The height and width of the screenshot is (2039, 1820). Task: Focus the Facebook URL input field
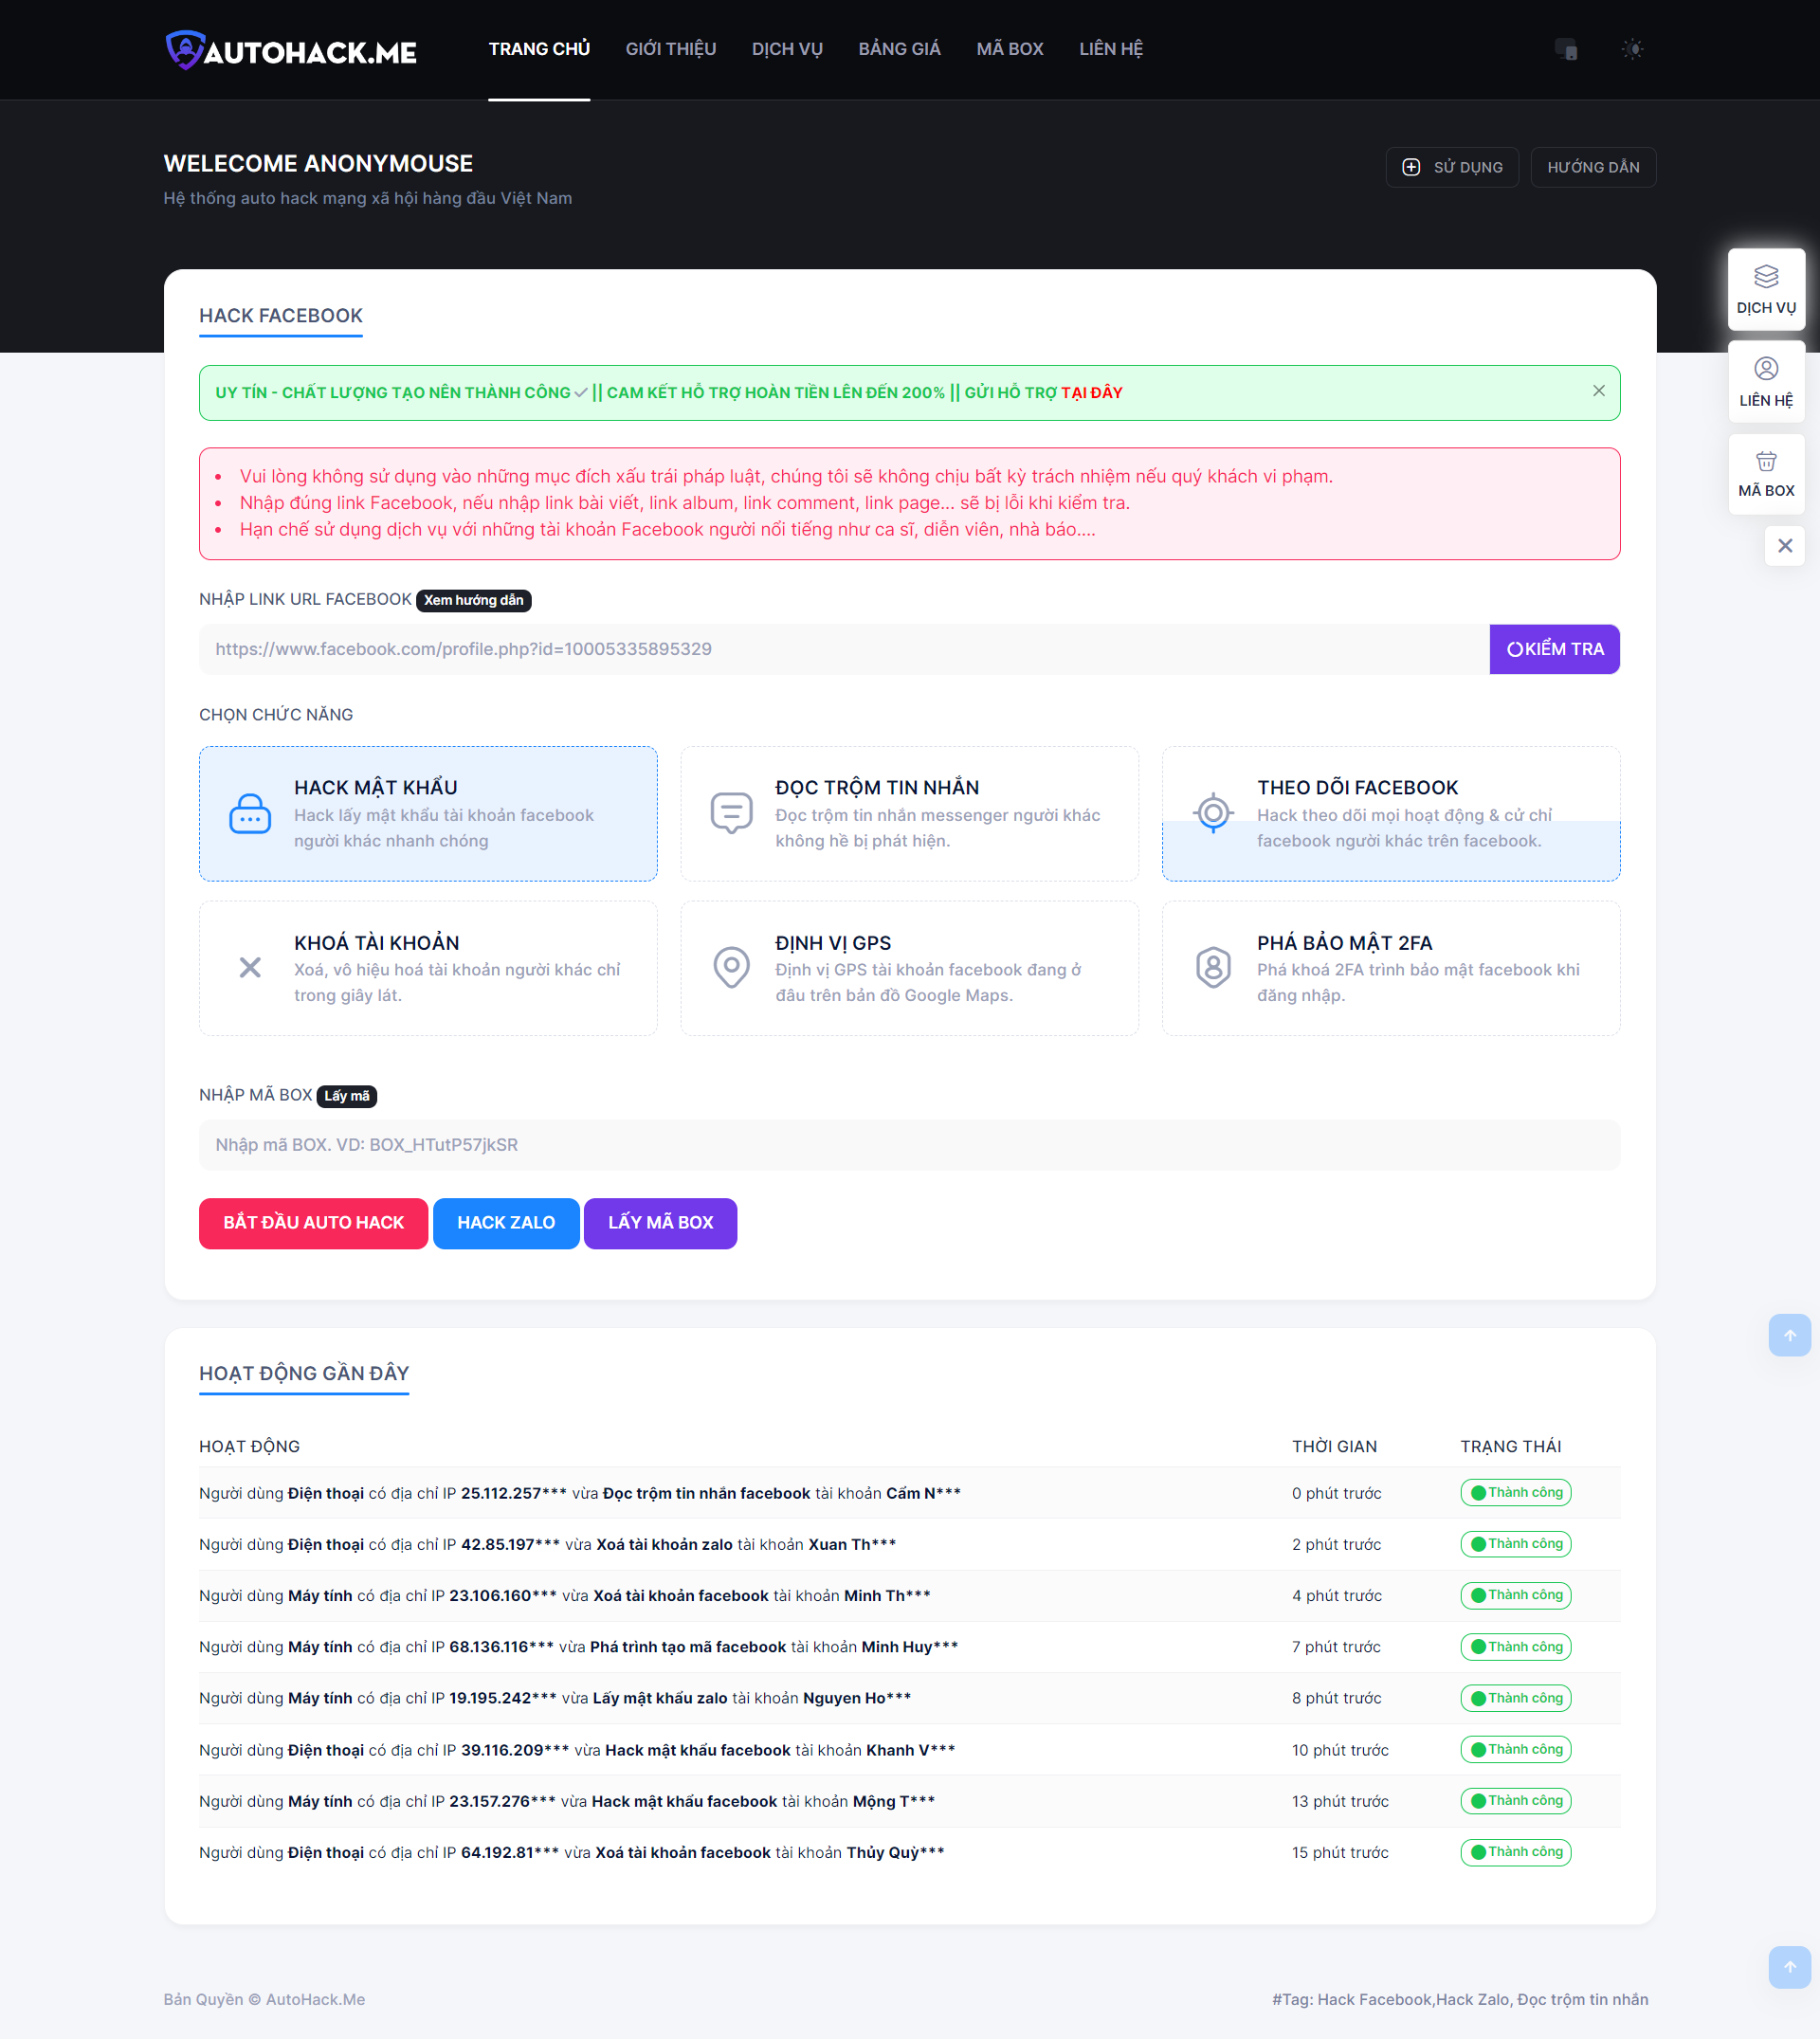point(844,649)
